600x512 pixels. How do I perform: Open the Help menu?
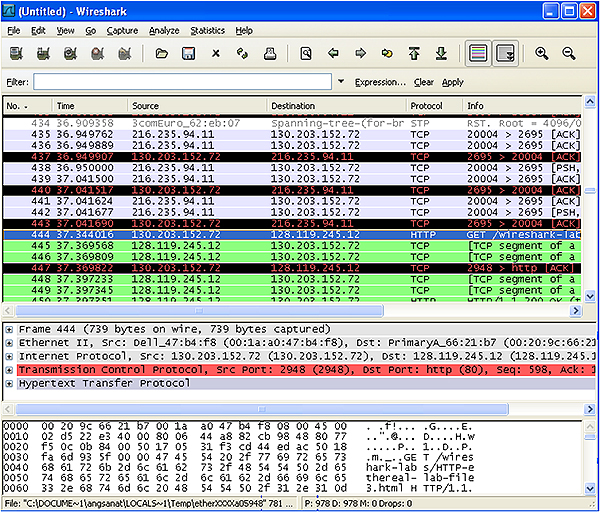point(244,31)
